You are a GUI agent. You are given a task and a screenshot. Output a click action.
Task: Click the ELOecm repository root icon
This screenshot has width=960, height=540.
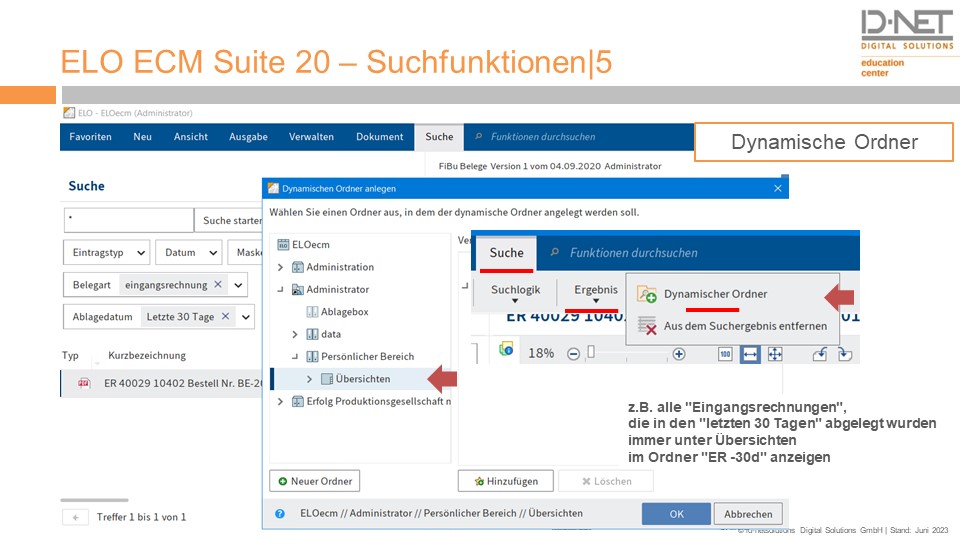283,244
